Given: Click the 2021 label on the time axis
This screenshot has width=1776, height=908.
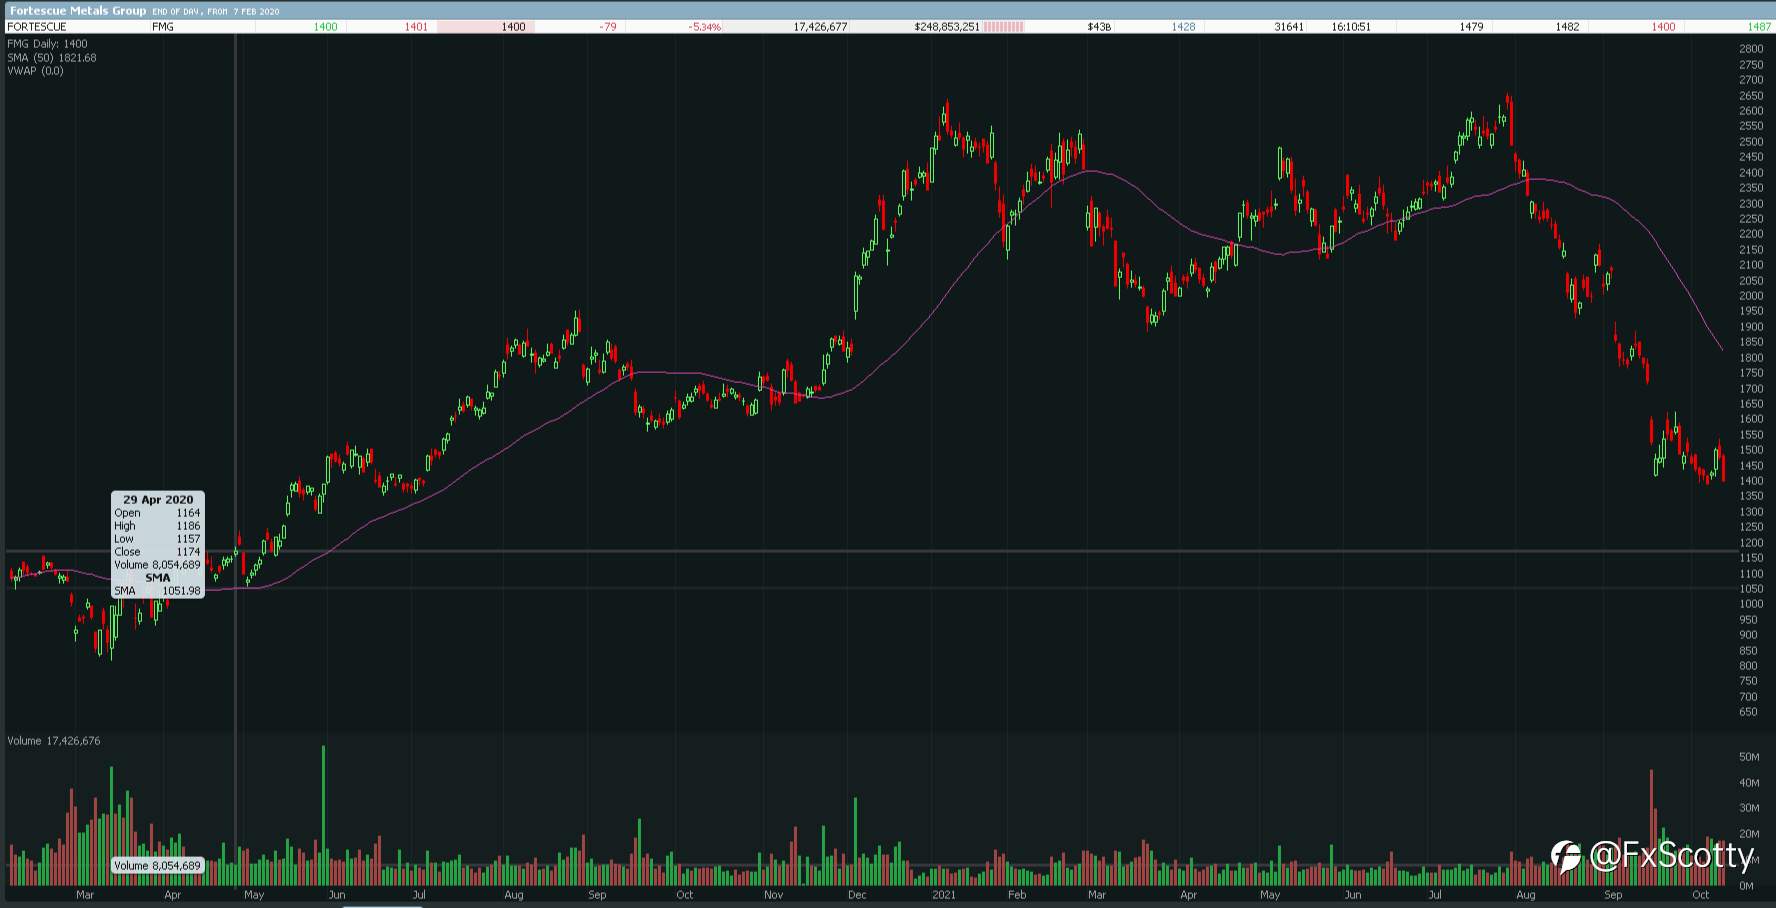Looking at the screenshot, I should [943, 895].
